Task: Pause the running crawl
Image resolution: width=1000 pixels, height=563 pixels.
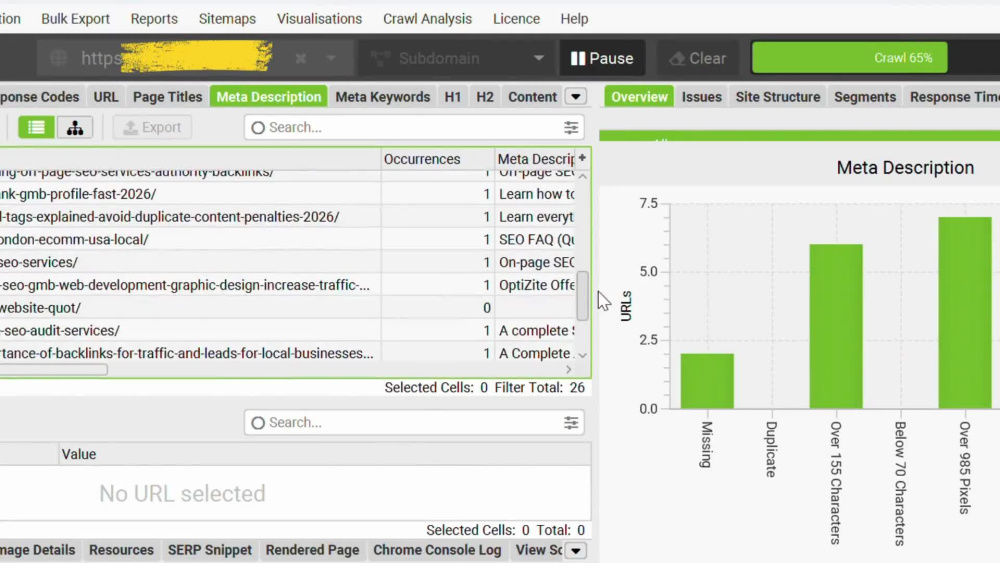Action: click(x=602, y=59)
